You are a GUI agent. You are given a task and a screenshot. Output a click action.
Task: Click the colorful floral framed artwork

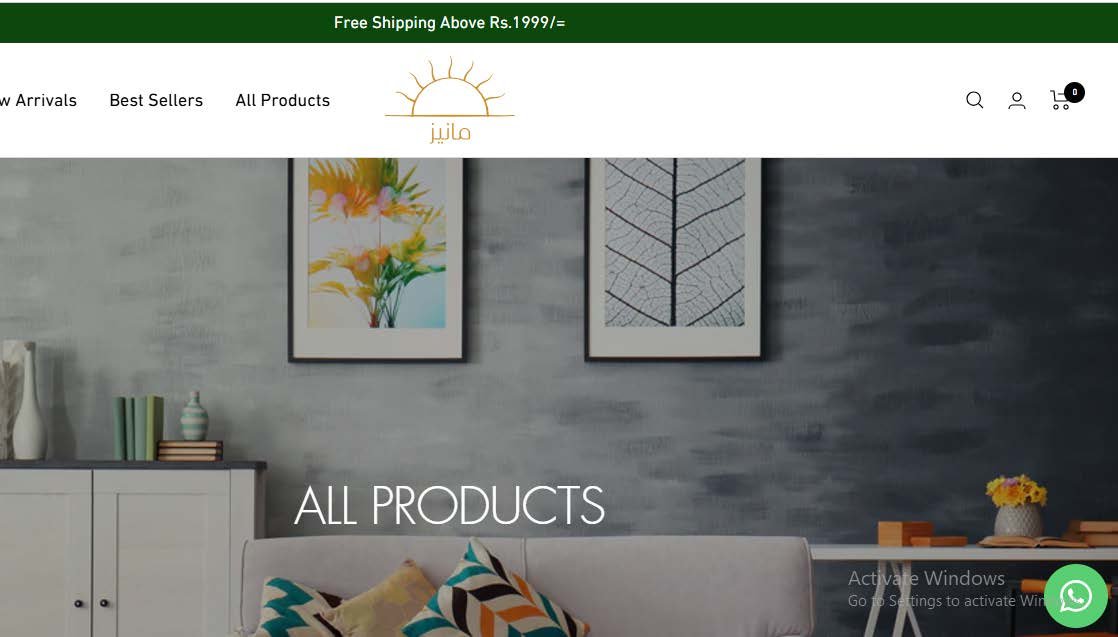(378, 259)
